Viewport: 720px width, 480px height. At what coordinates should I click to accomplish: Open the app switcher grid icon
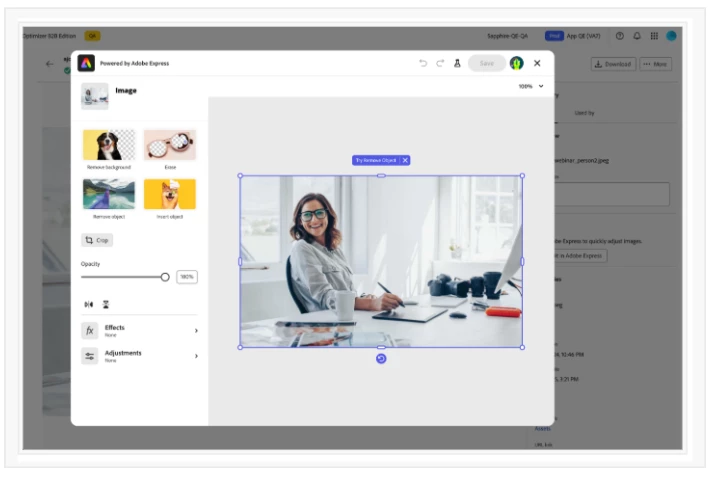coord(654,36)
